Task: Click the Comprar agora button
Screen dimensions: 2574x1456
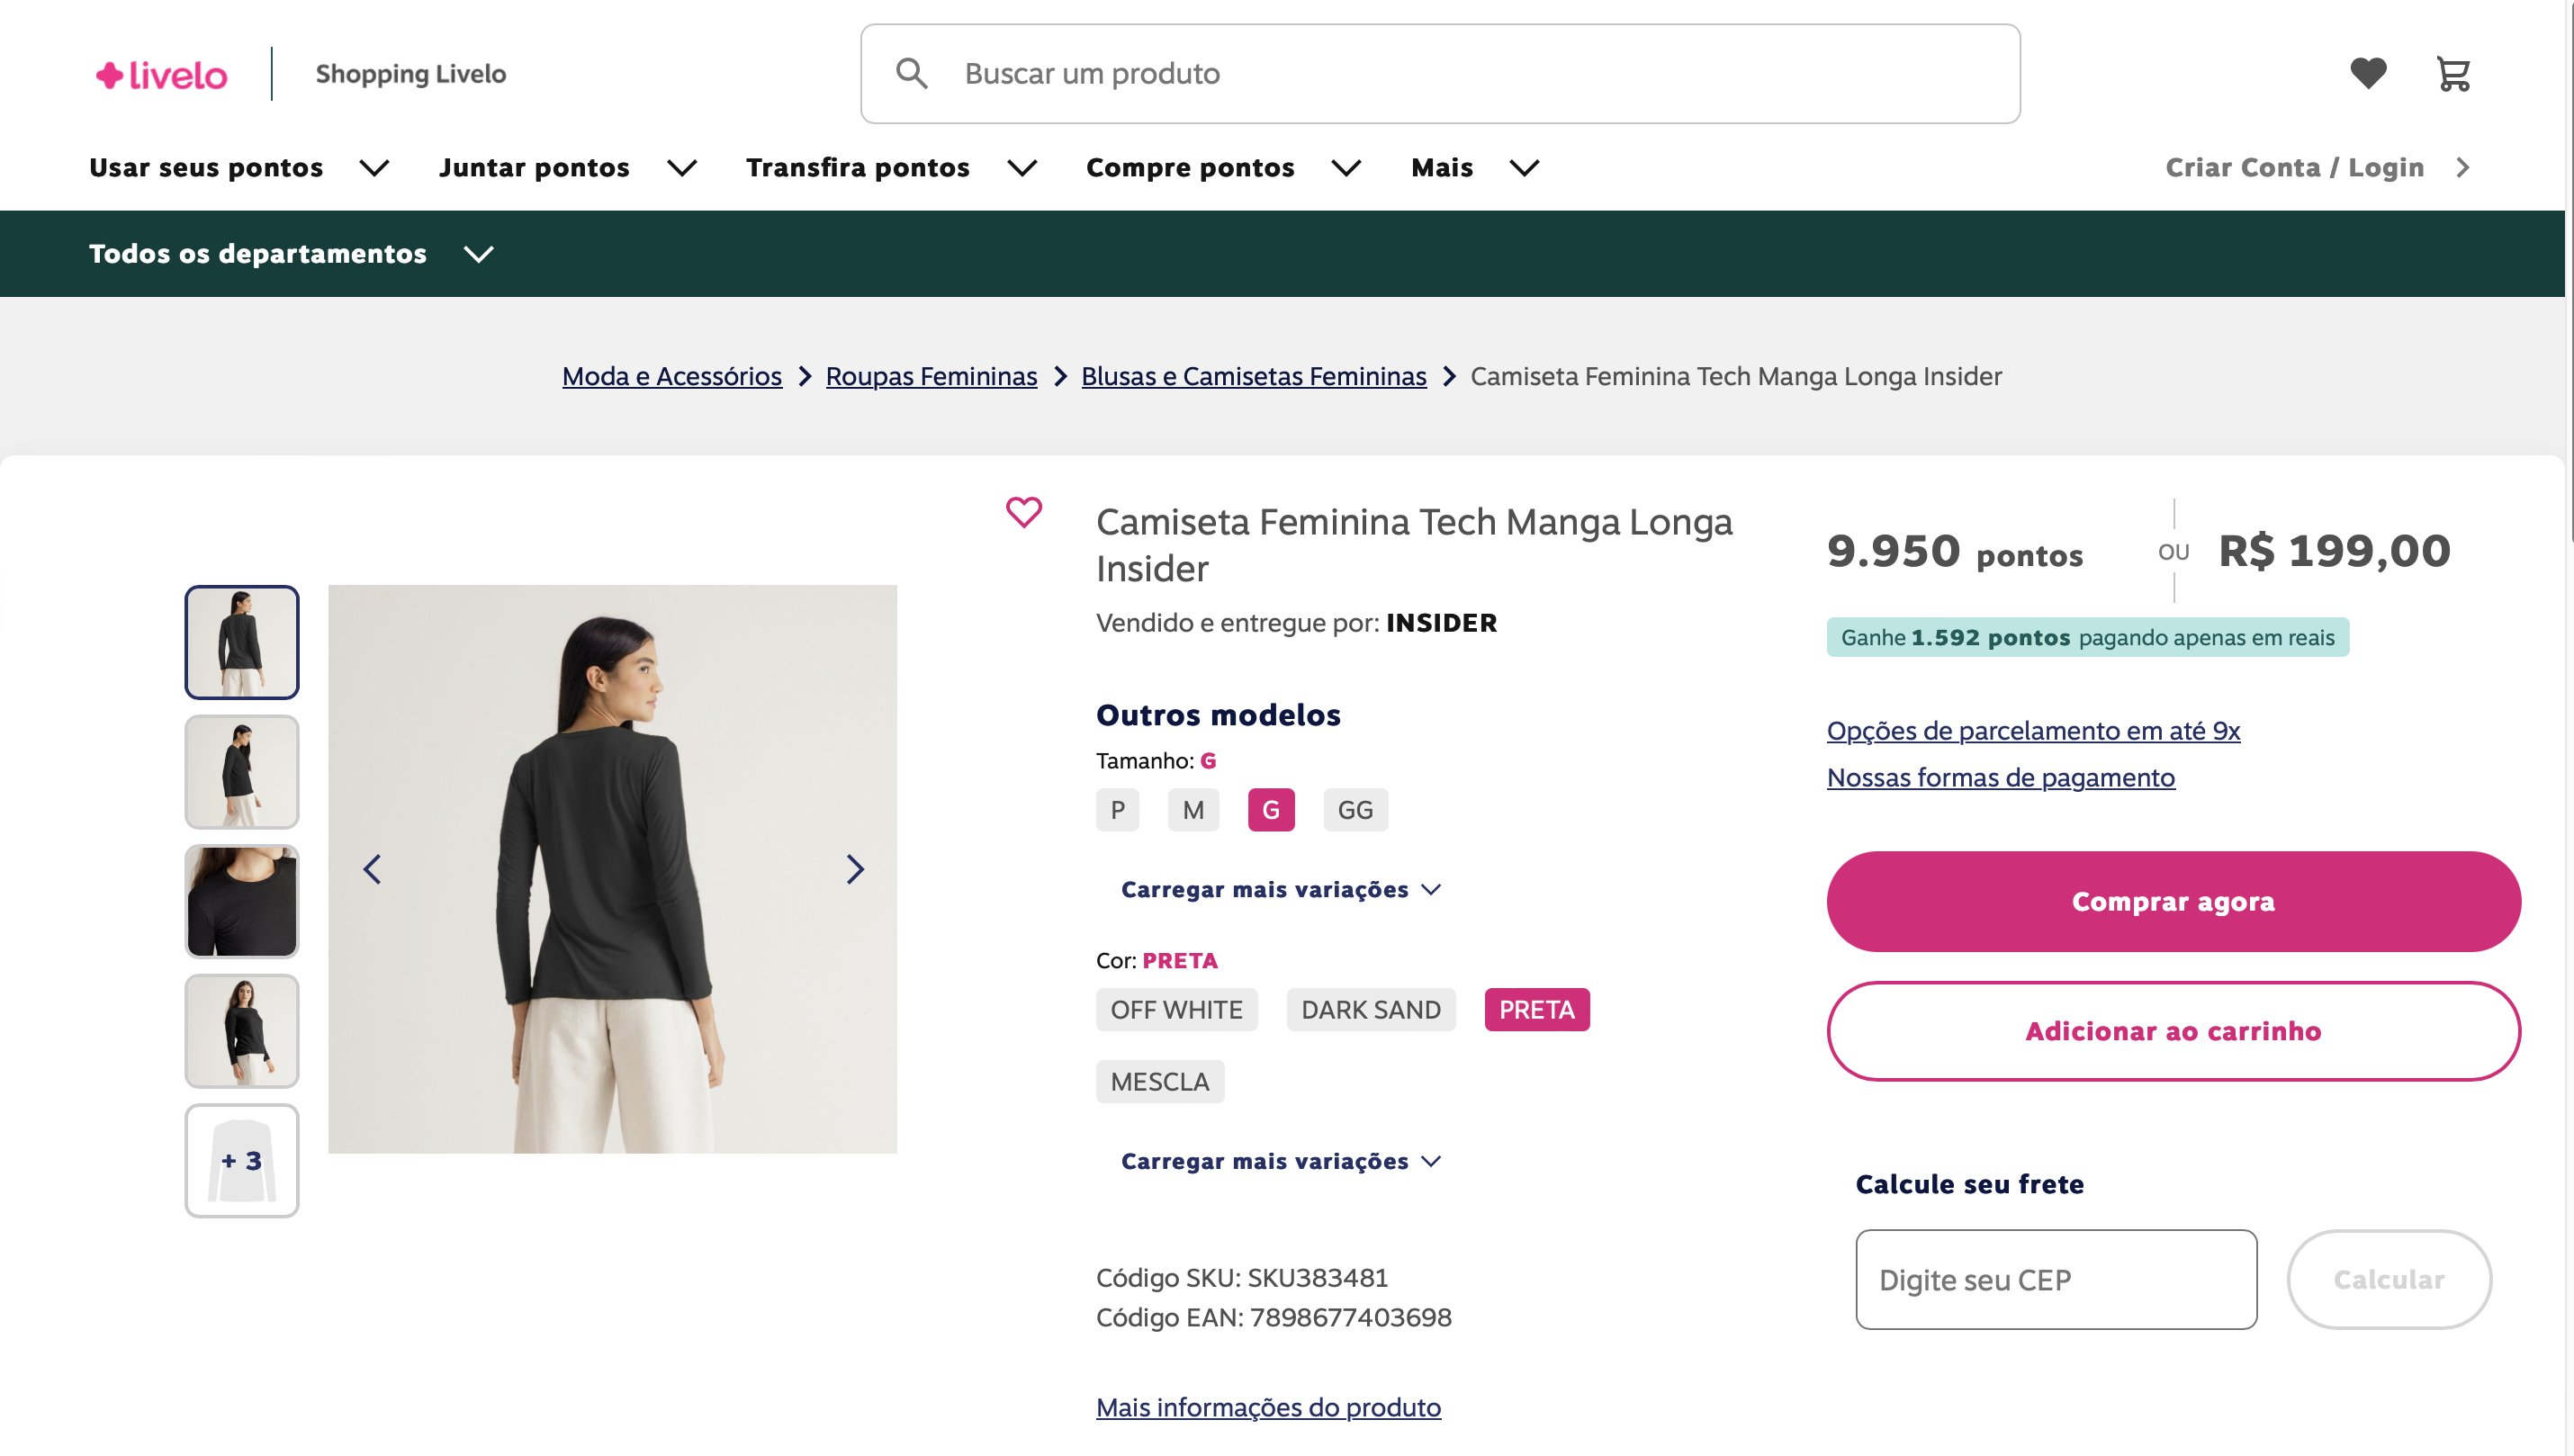Action: [2173, 902]
